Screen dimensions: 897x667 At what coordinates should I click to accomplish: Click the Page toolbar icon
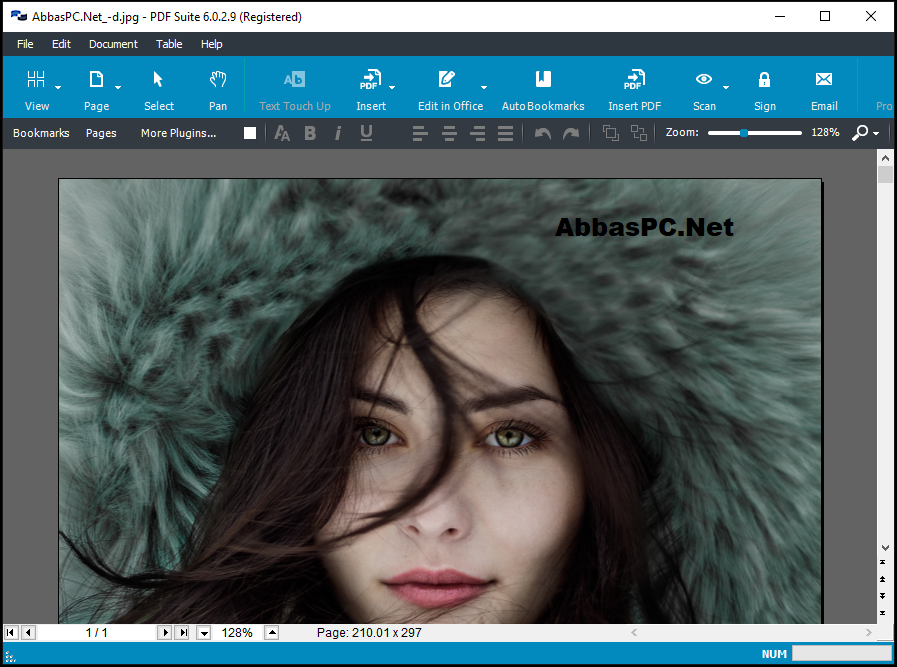pos(96,80)
